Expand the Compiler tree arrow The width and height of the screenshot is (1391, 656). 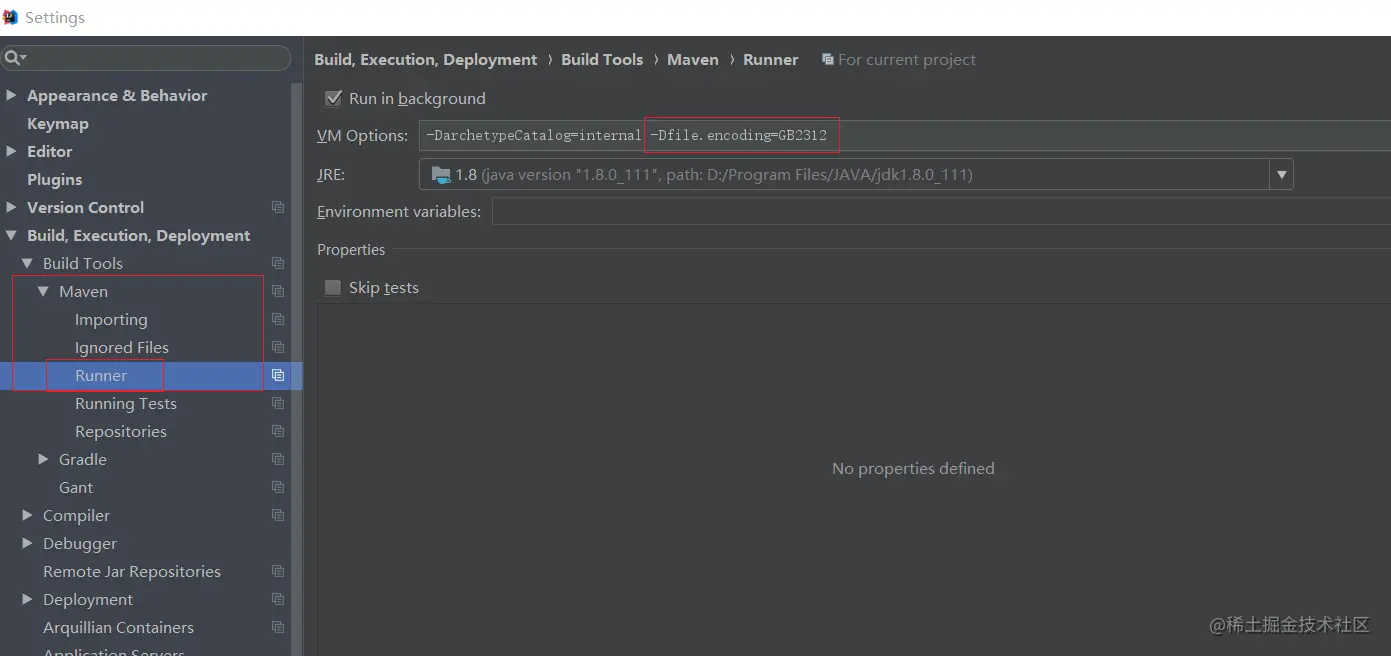28,515
